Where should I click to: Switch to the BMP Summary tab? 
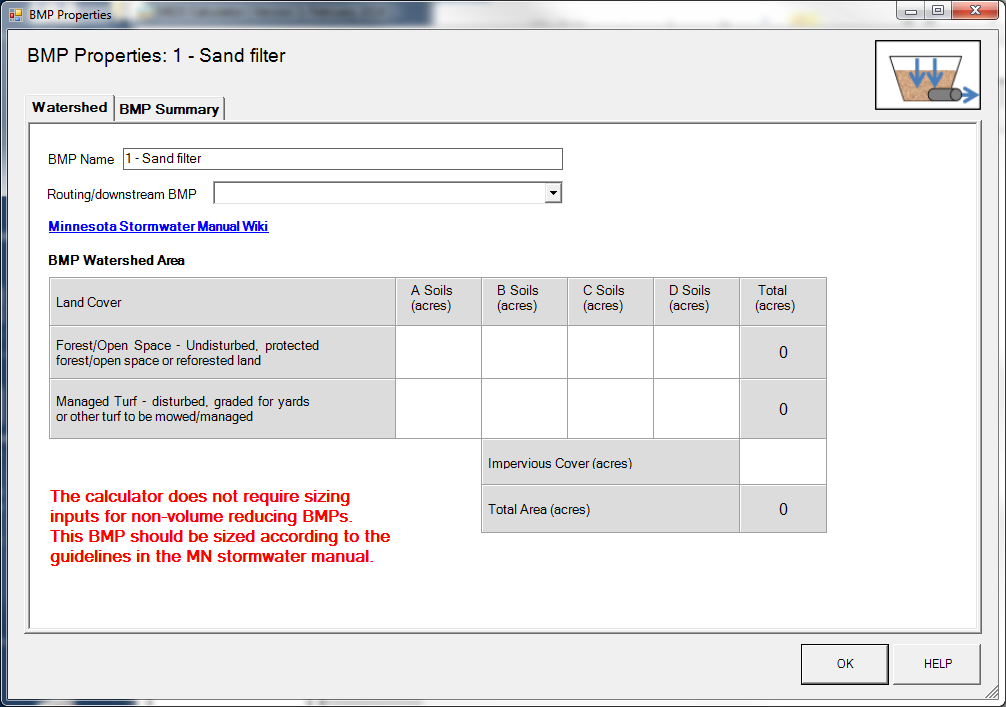pyautogui.click(x=168, y=108)
